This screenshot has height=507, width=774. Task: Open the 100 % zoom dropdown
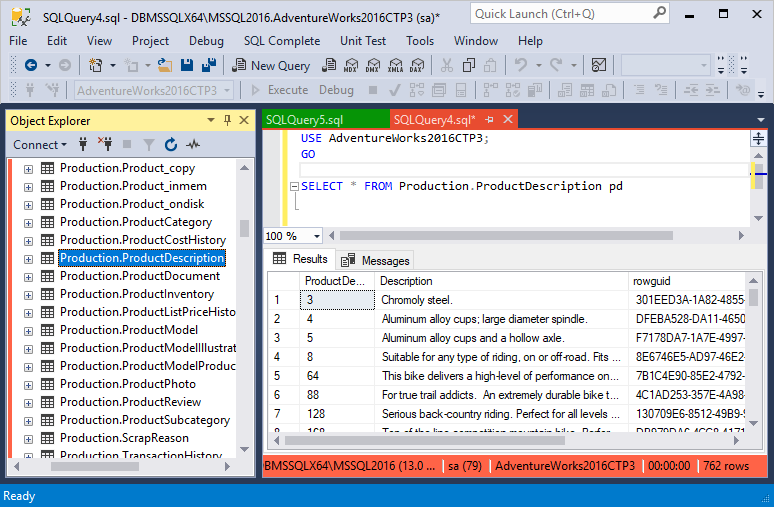[316, 236]
